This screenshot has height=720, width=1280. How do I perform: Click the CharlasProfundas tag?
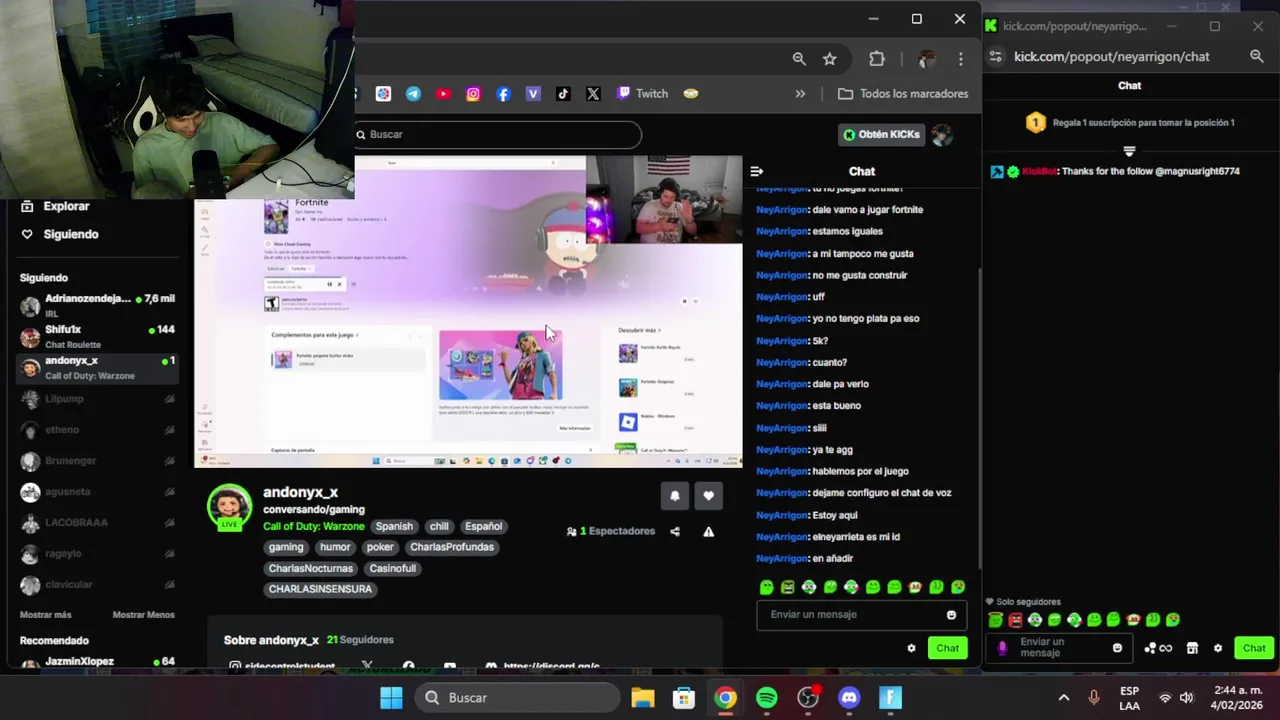pos(452,547)
